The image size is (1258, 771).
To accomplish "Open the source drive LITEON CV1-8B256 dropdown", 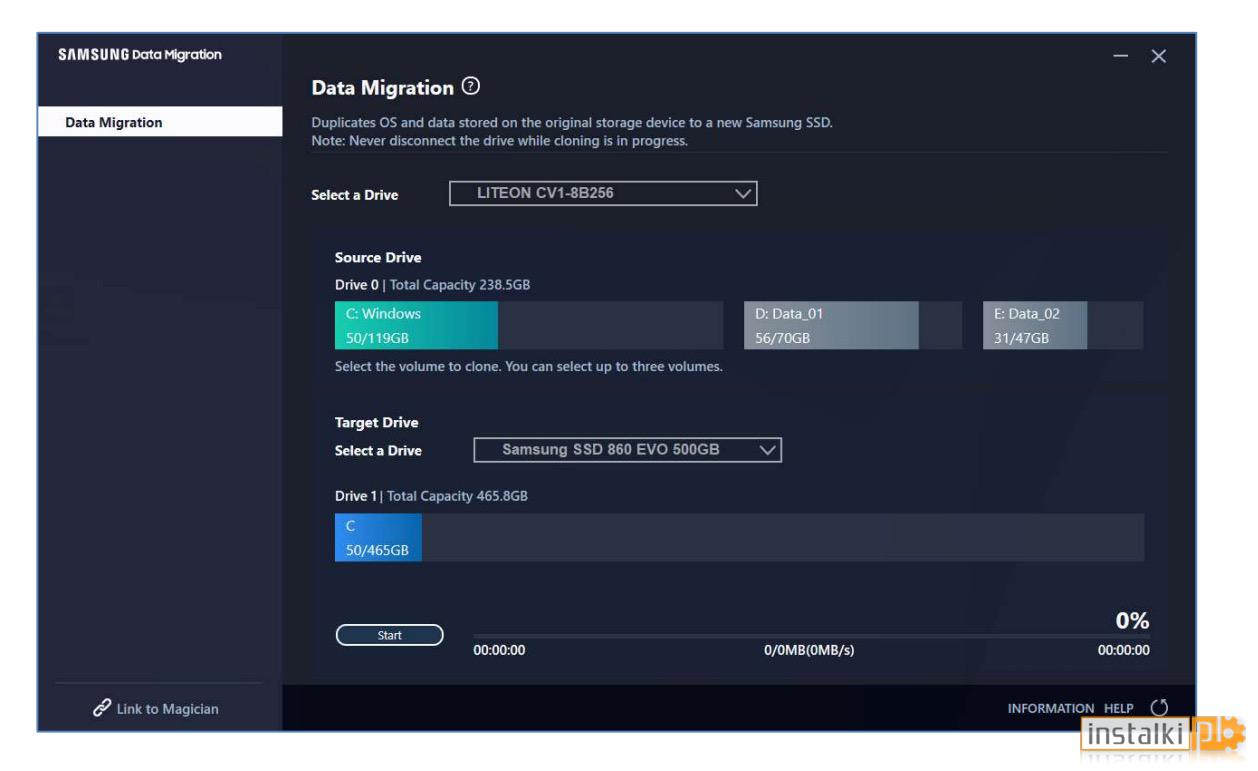I will tap(603, 194).
